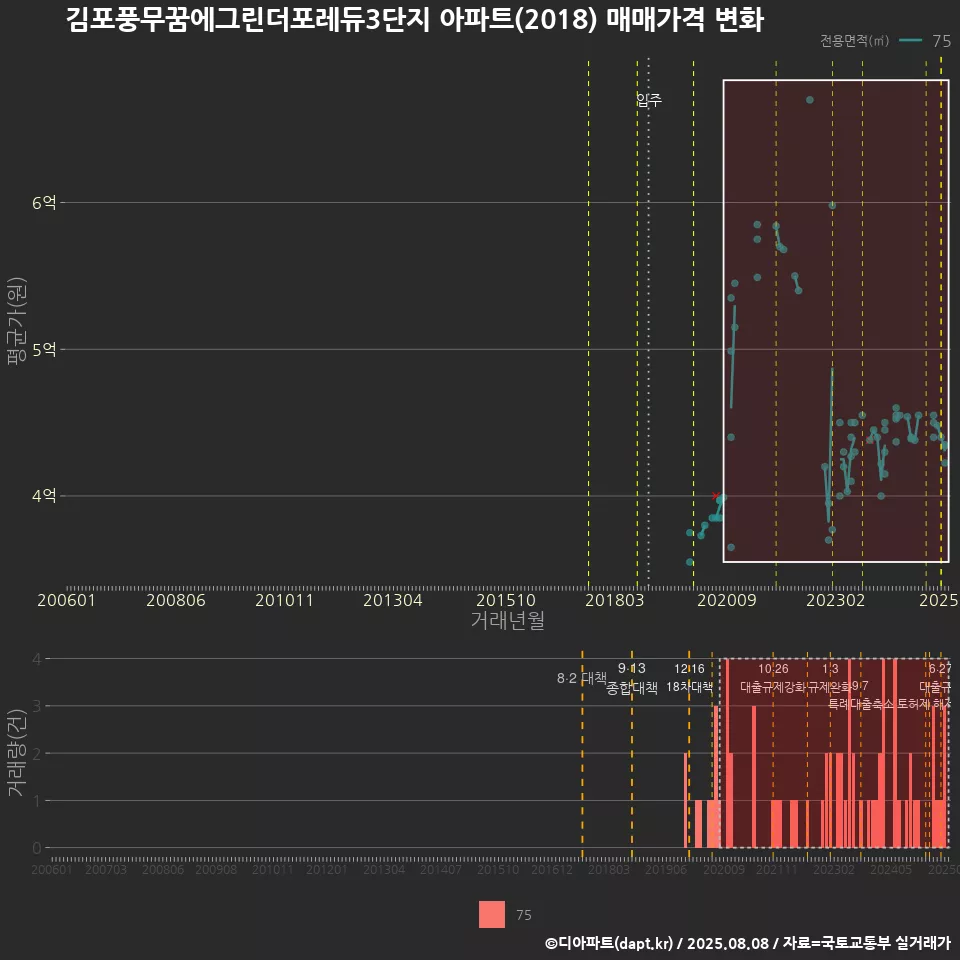Click the data point sitting on the 6억 gridline
The width and height of the screenshot is (960, 960).
tap(832, 205)
